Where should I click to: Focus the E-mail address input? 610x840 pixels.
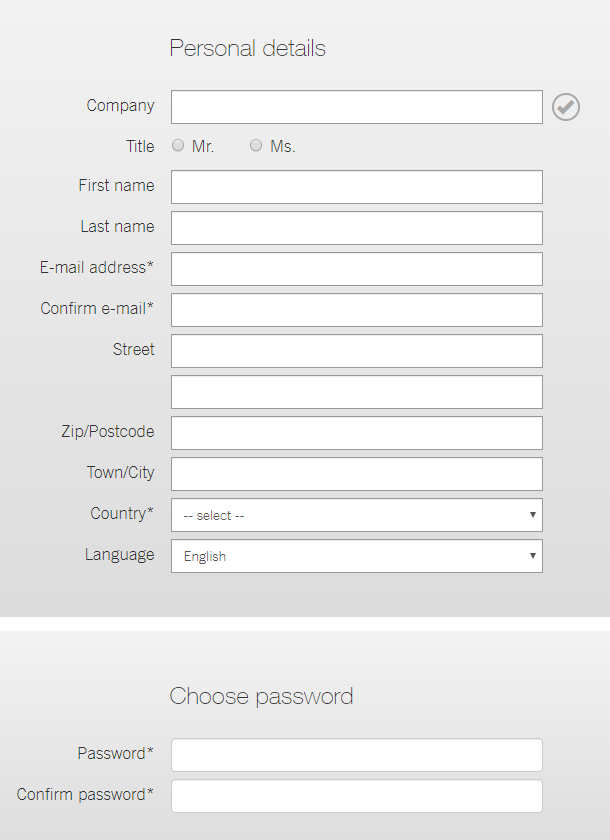click(356, 269)
